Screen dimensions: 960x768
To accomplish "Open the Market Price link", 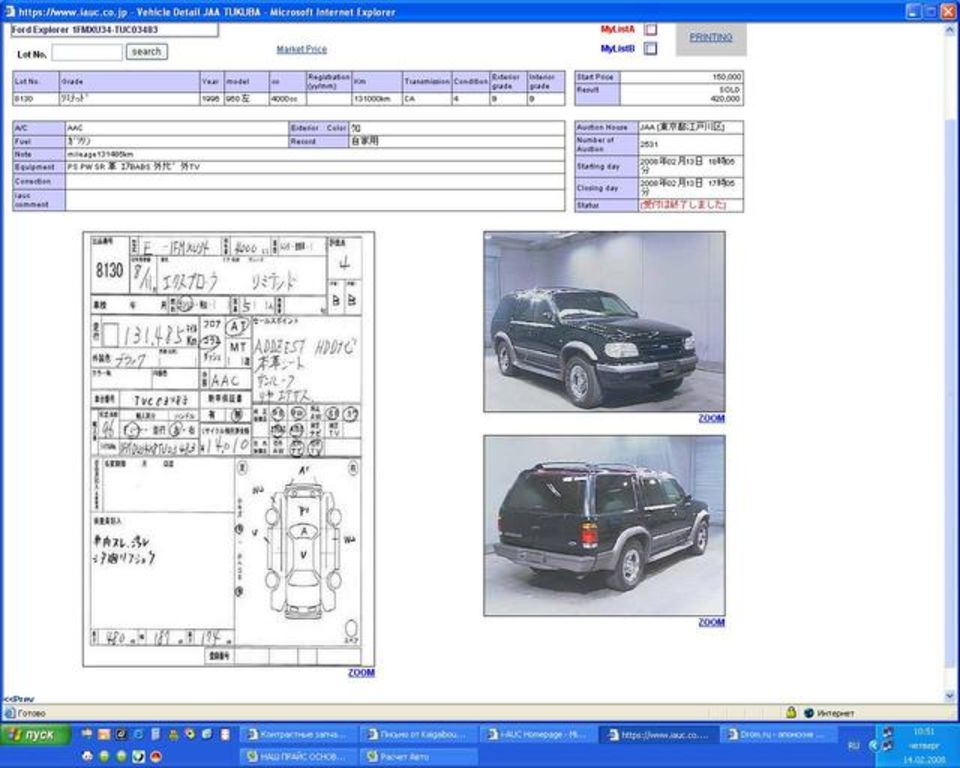I will [x=301, y=50].
